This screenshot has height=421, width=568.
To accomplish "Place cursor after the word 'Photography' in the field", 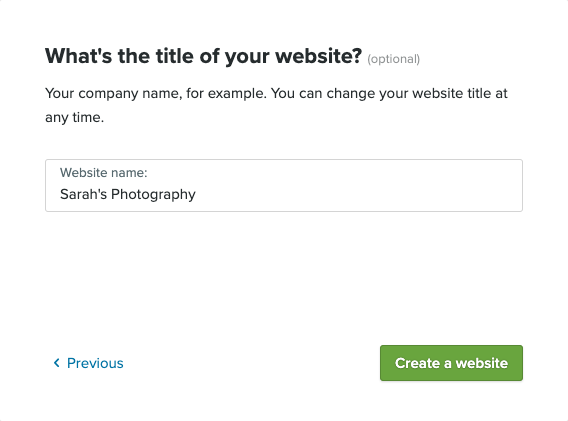I will 197,195.
